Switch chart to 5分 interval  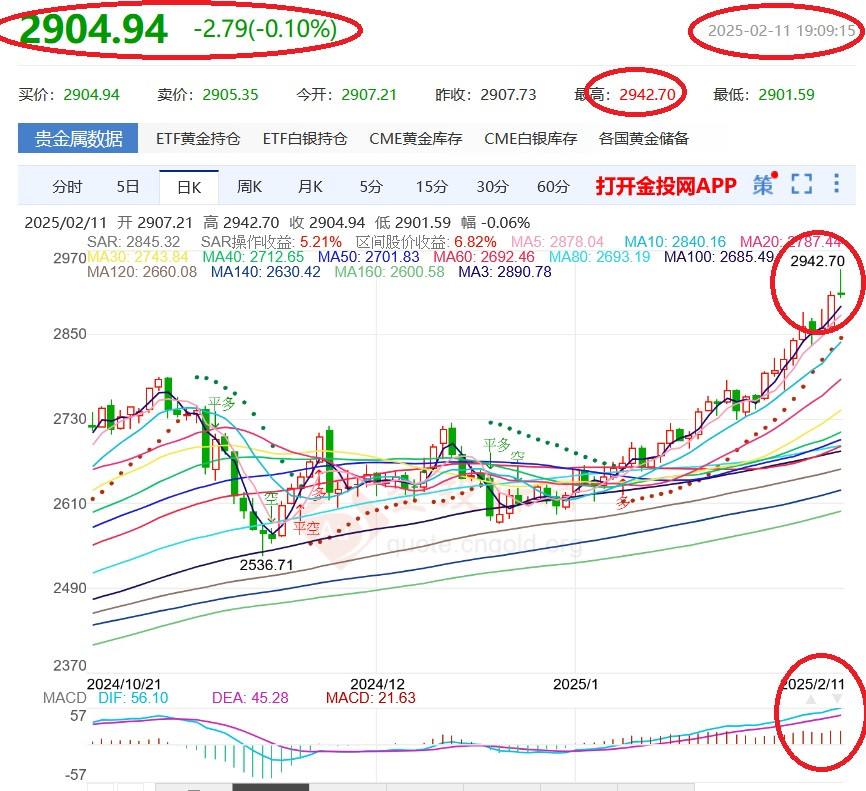point(371,187)
